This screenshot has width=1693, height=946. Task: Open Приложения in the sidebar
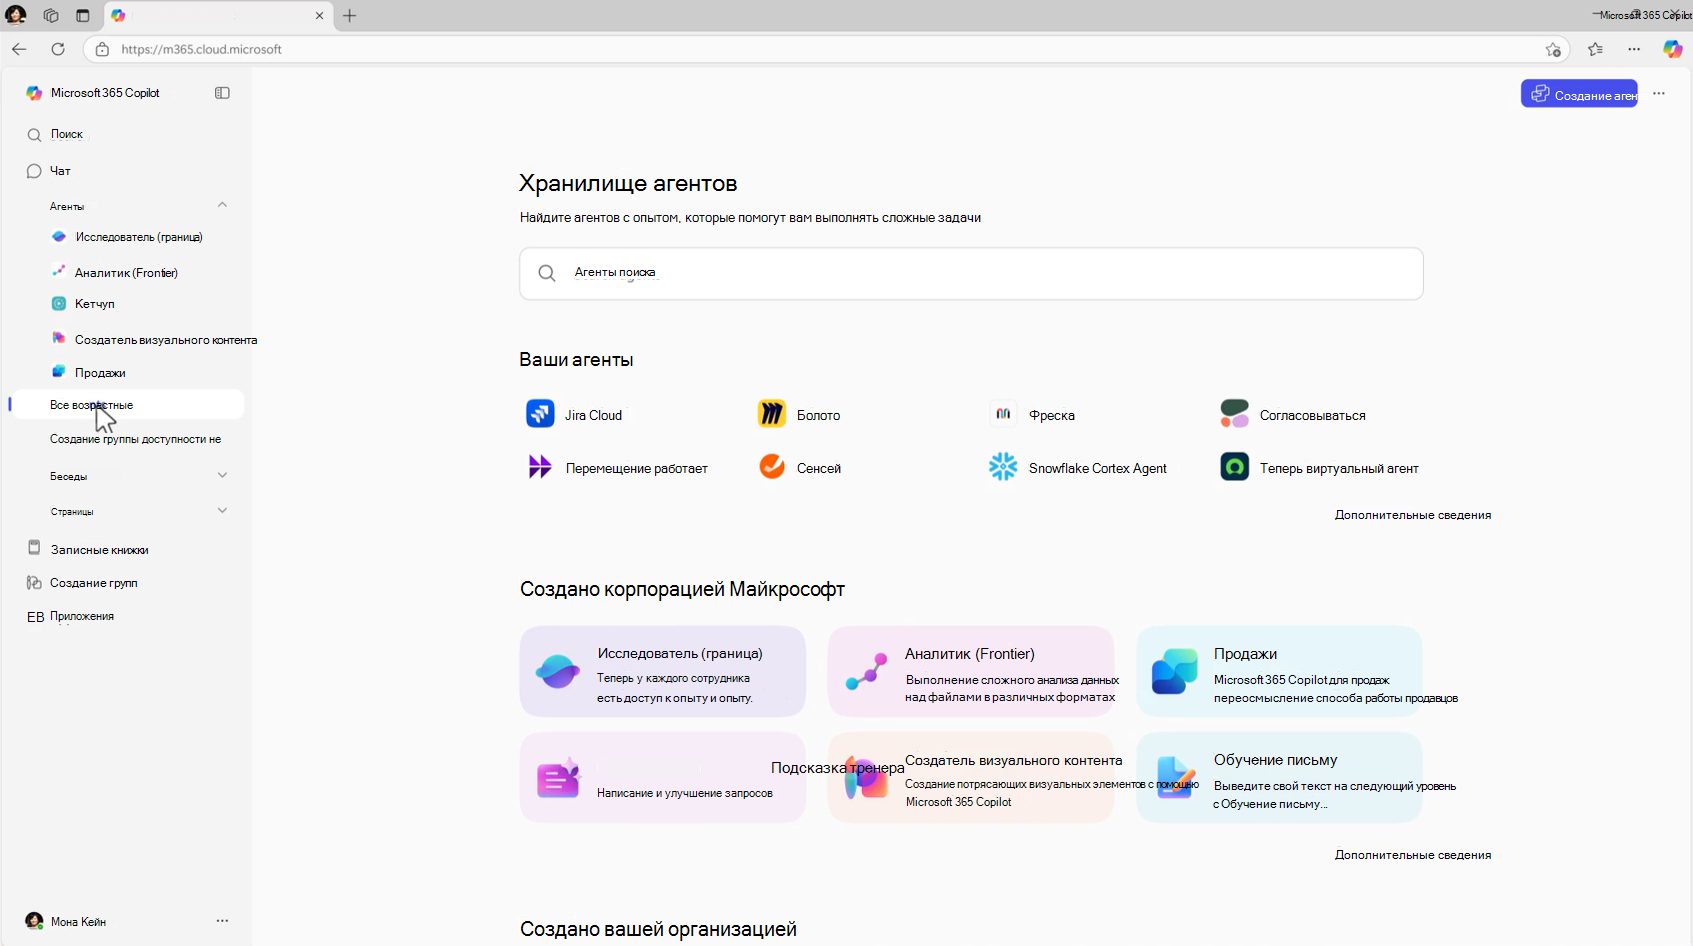(82, 616)
